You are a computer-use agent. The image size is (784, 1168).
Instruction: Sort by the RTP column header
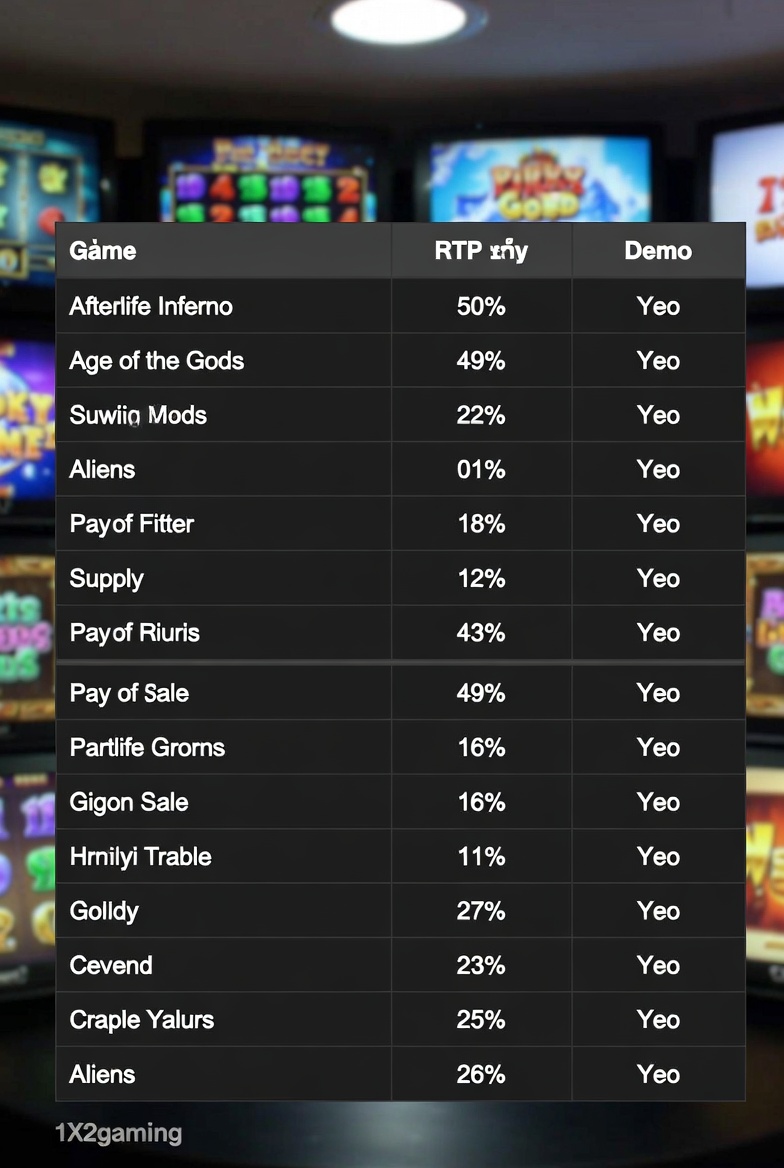(x=481, y=250)
